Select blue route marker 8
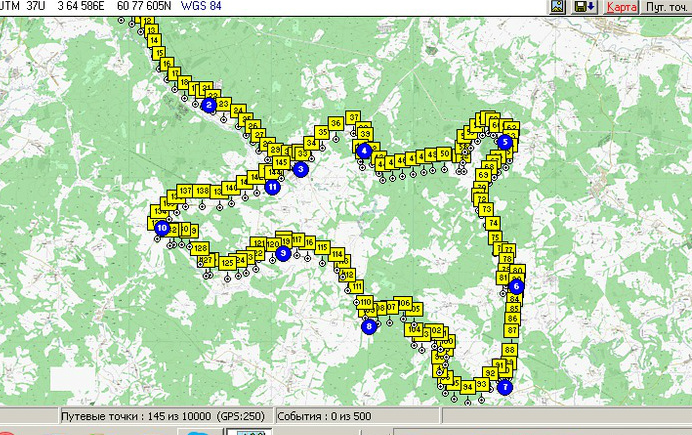692x435 pixels. point(369,326)
